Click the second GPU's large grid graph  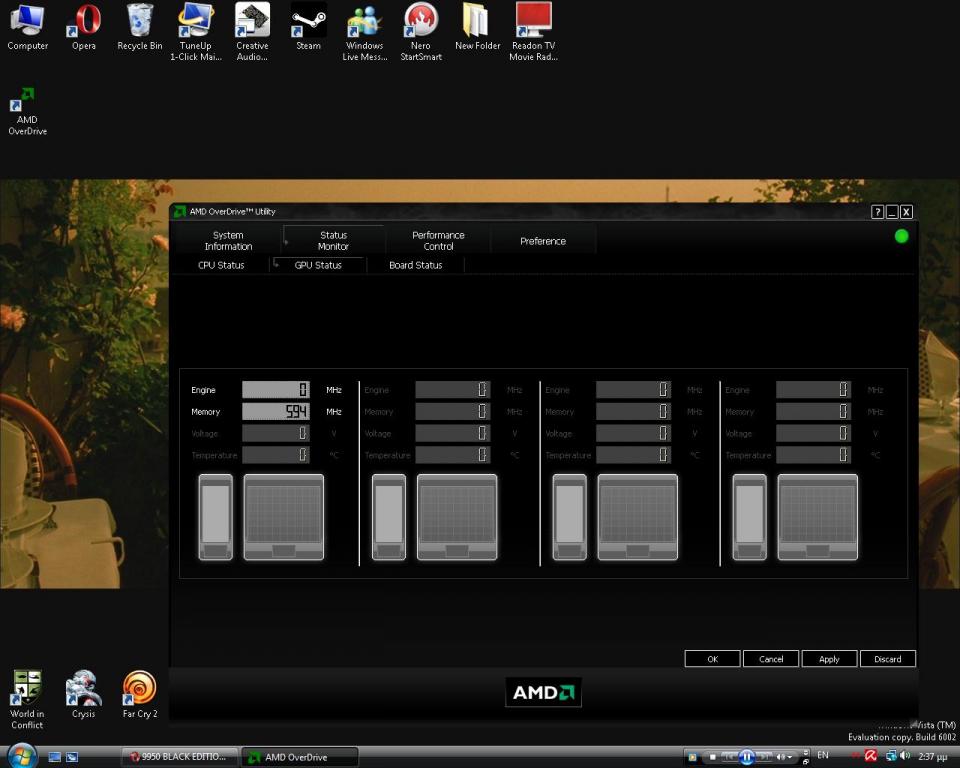point(457,517)
